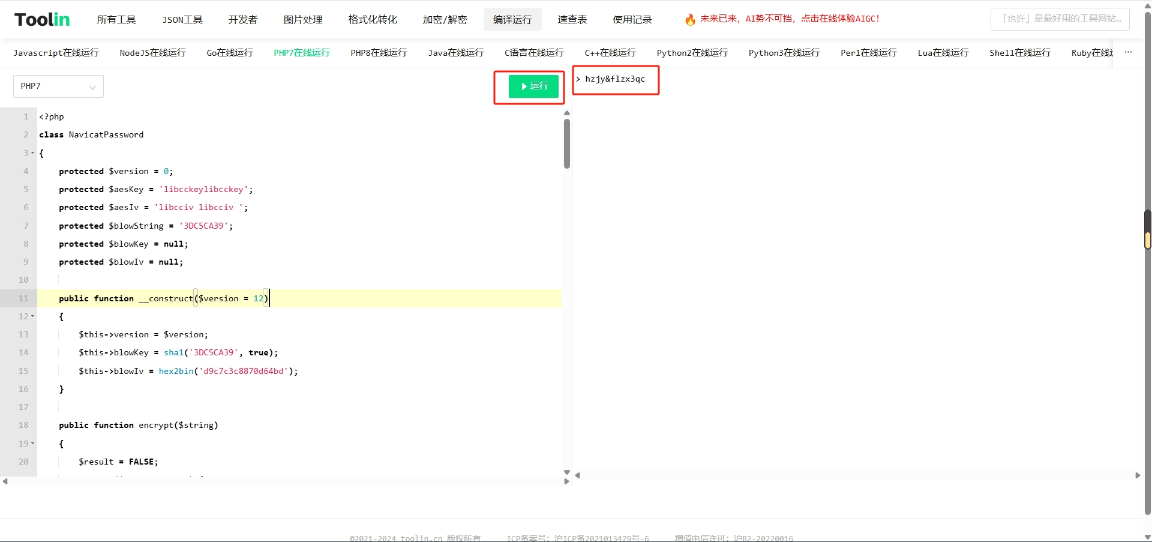Click the code editor vertical scrollbar thumb
The height and width of the screenshot is (542, 1152).
pos(567,142)
